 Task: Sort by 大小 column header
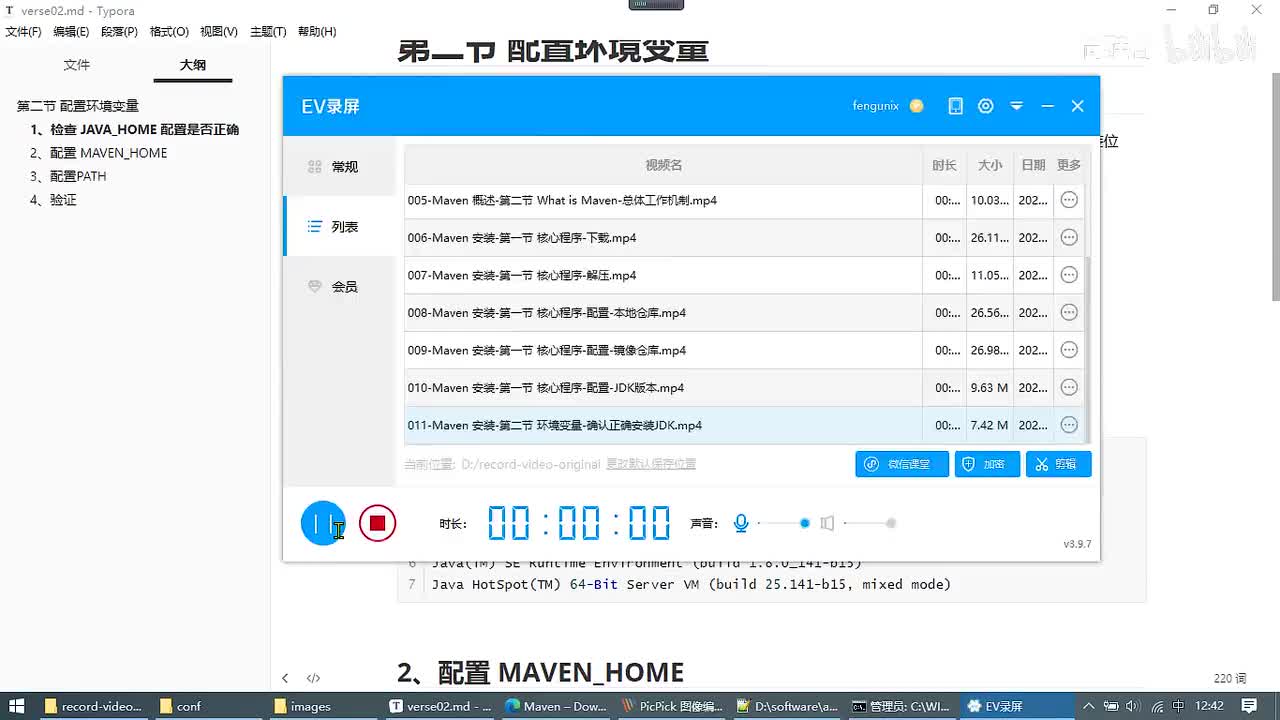pyautogui.click(x=990, y=165)
